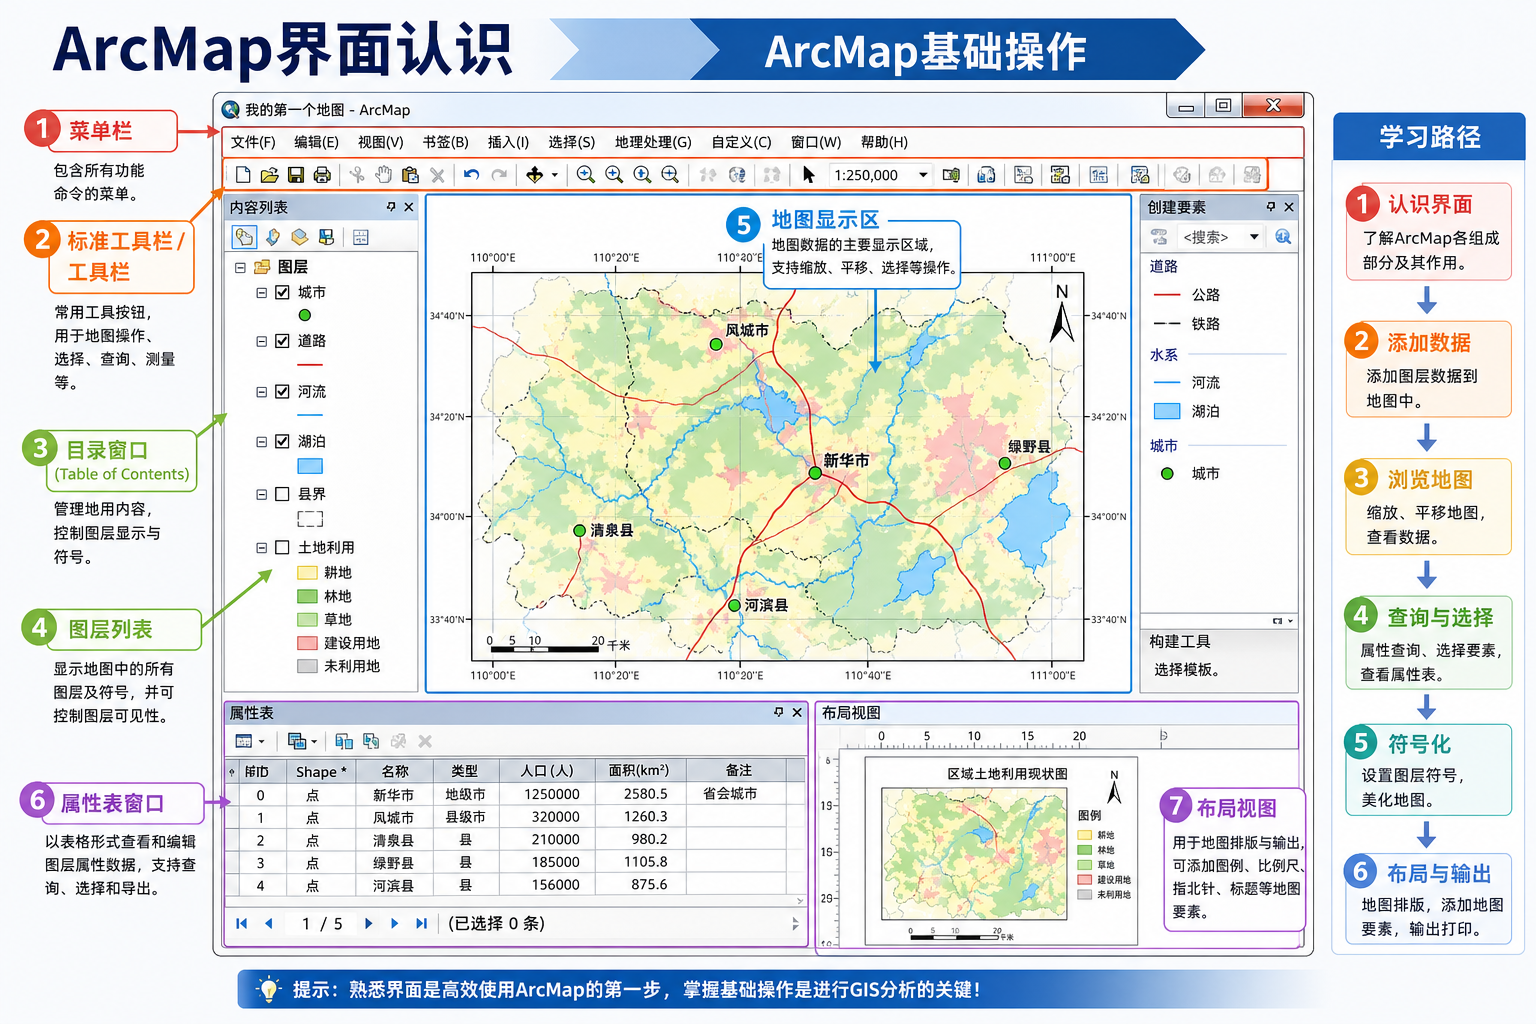Screen dimensions: 1536x1024
Task: Open the 编辑(E) menu
Action: coord(316,142)
